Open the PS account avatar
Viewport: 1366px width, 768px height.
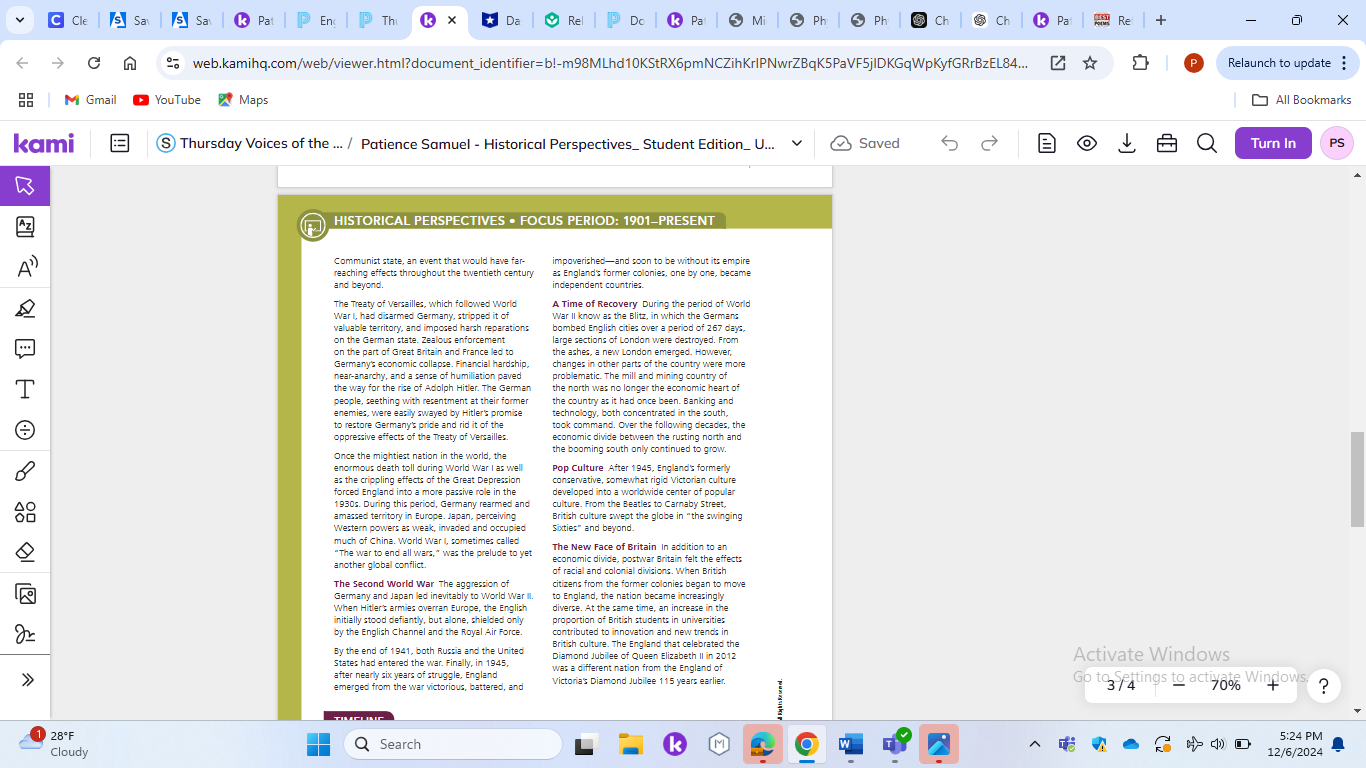coord(1337,143)
